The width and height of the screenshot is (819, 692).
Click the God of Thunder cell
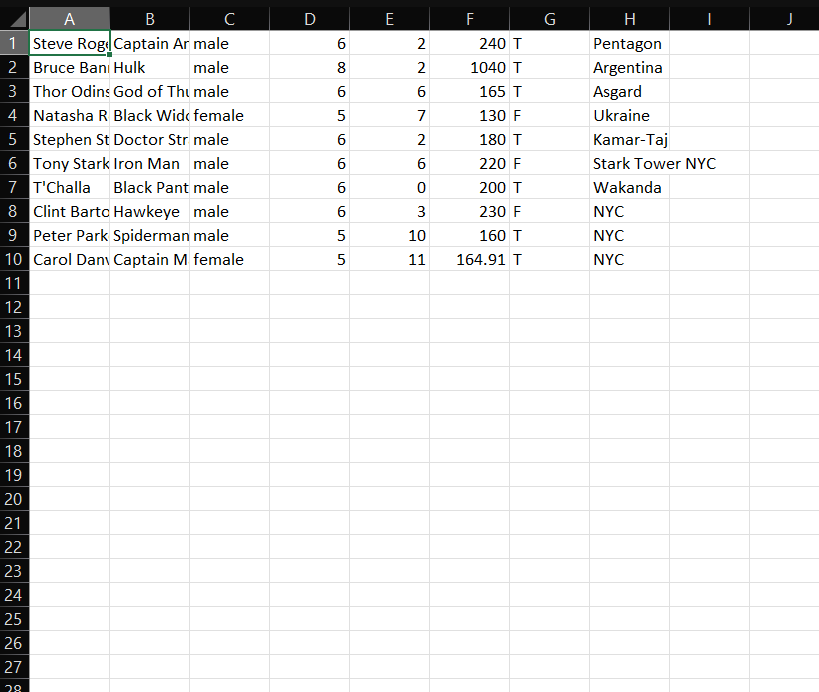(x=149, y=91)
